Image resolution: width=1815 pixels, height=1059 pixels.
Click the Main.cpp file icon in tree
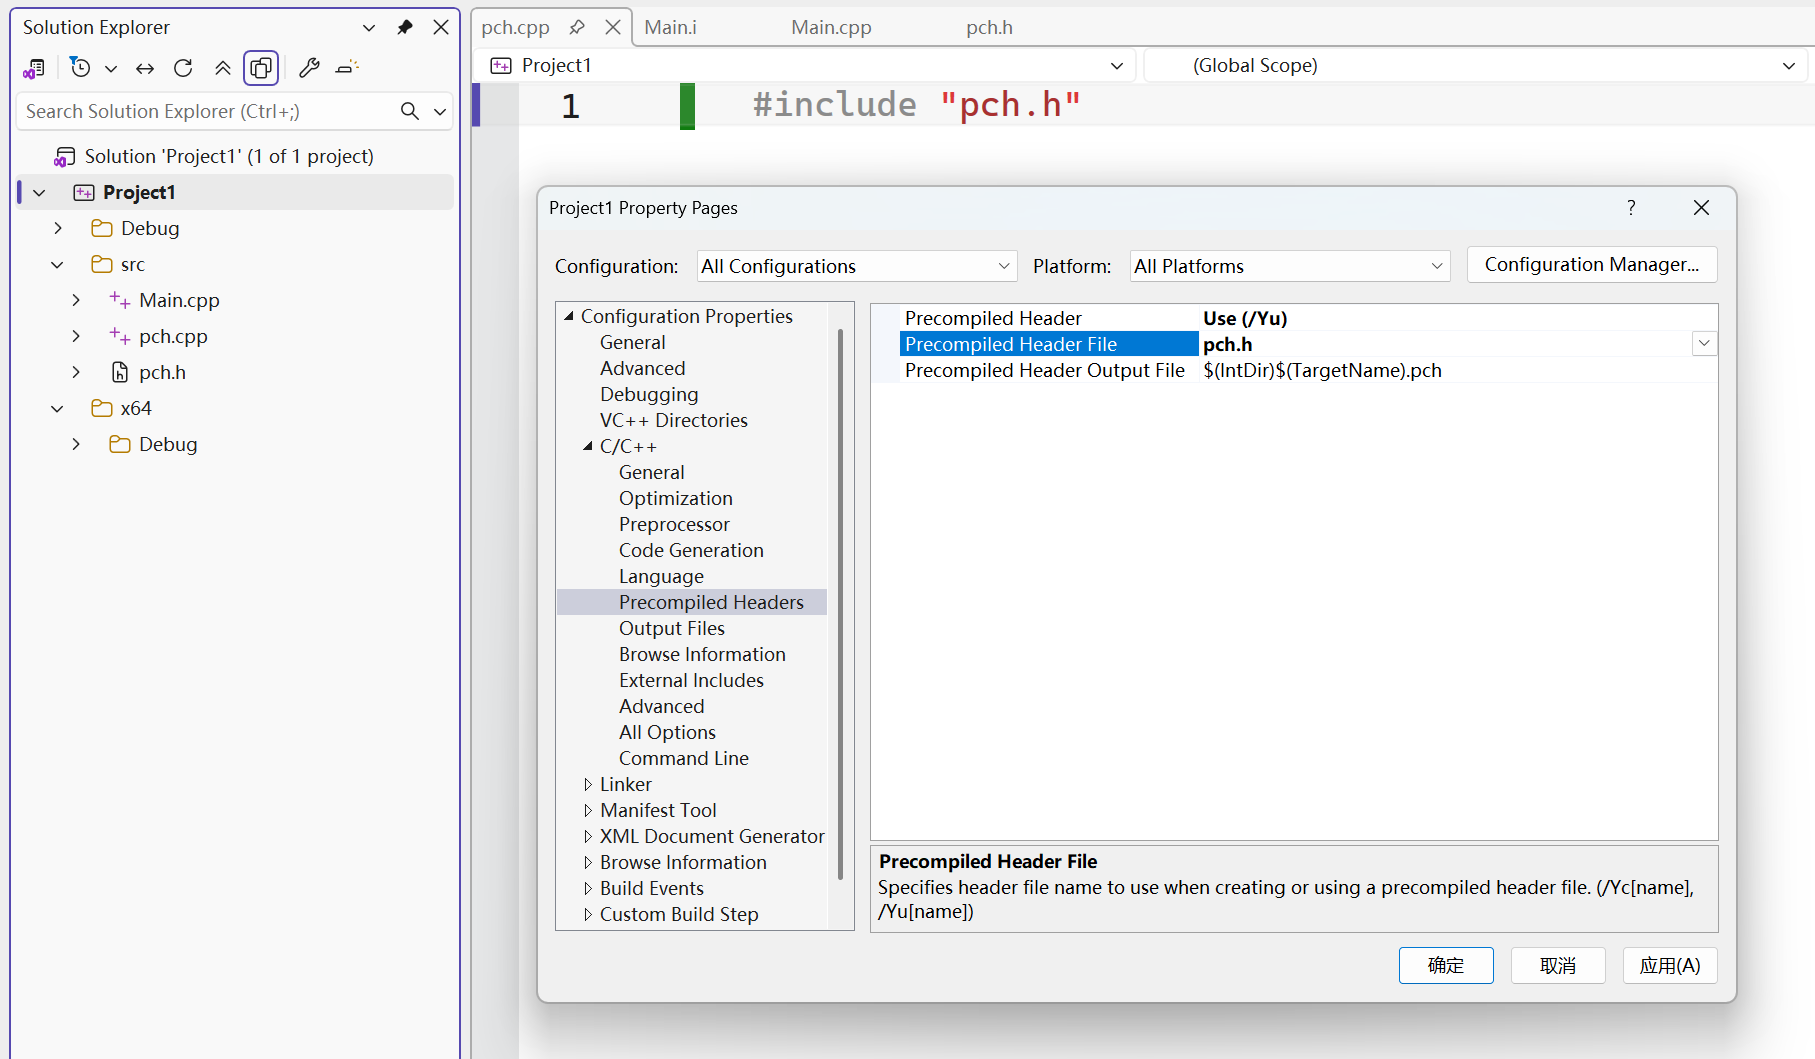pos(120,301)
